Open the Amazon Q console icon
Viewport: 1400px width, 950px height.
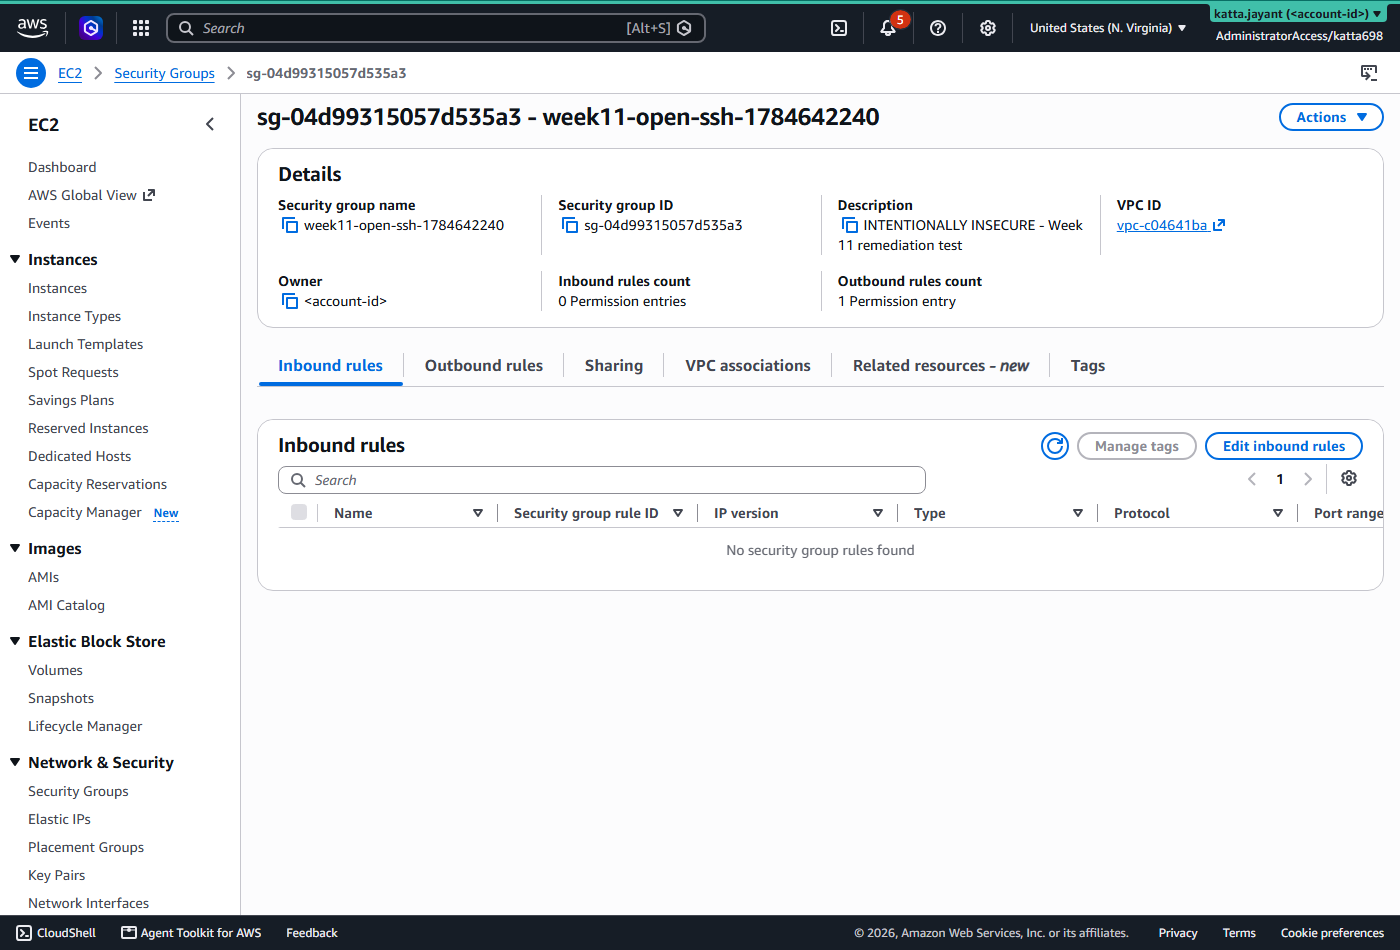pos(91,28)
